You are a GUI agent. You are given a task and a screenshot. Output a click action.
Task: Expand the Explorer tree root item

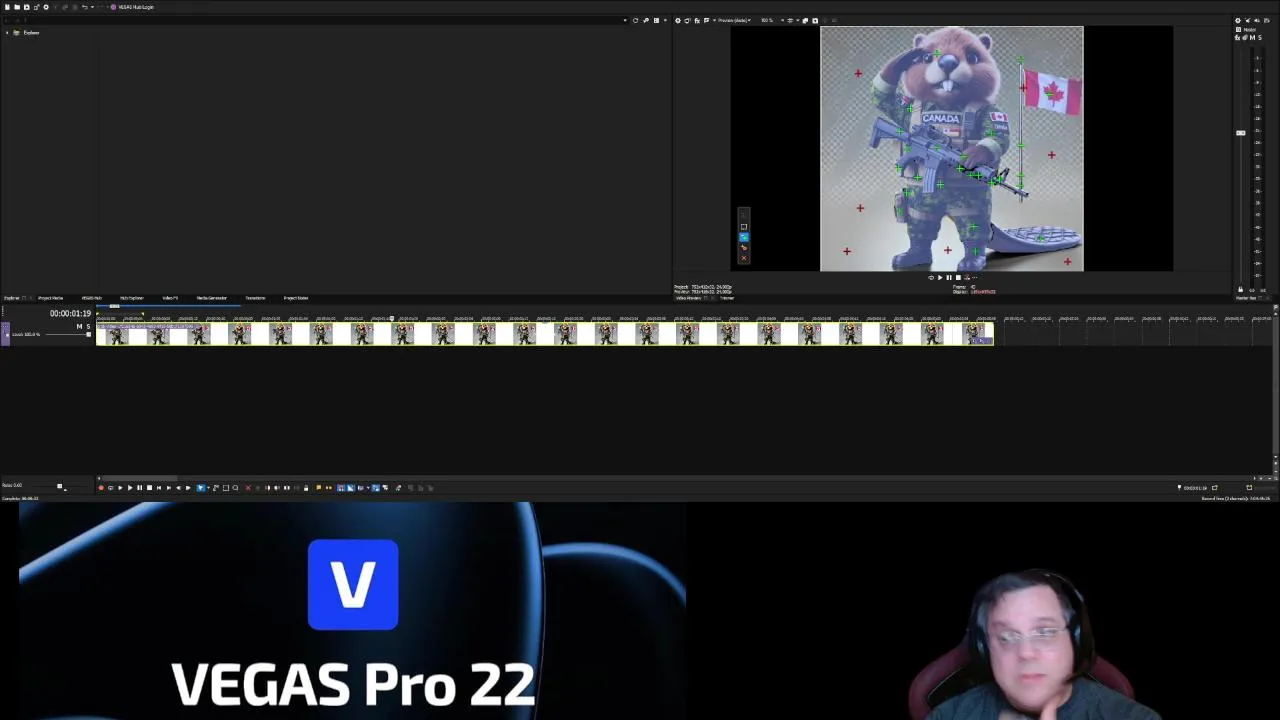[x=7, y=33]
